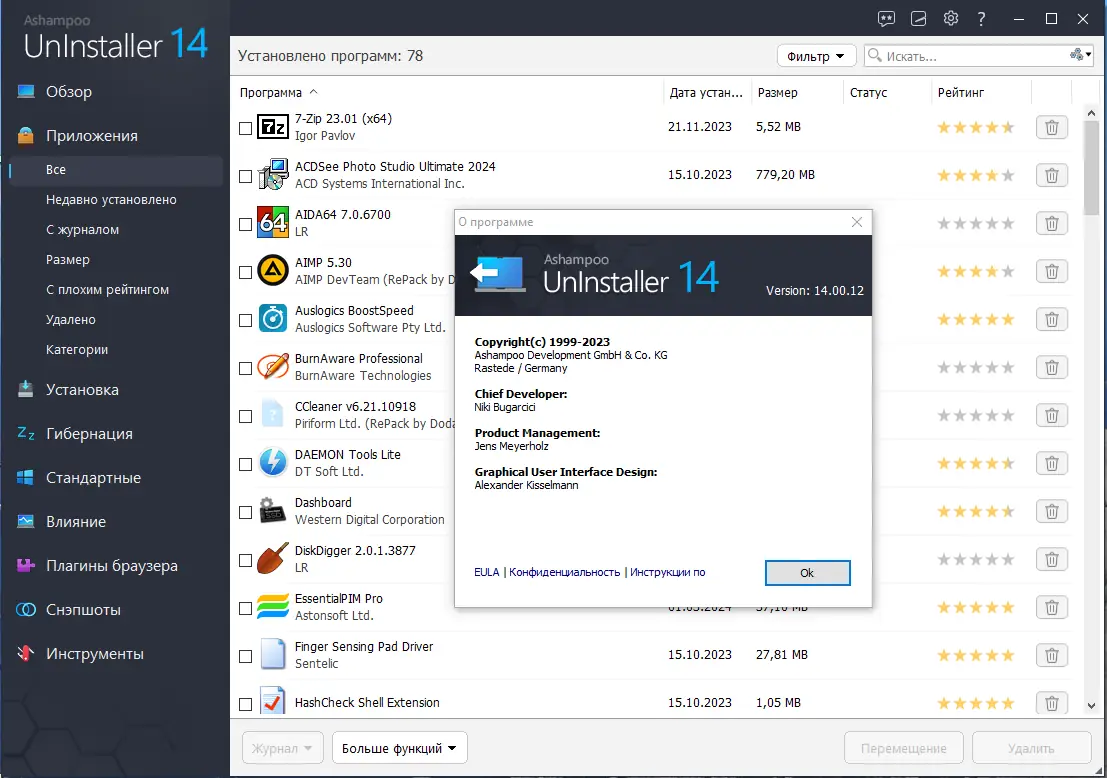Click the 7-Zip program icon
Screen dimensions: 1107x778
(x=273, y=127)
